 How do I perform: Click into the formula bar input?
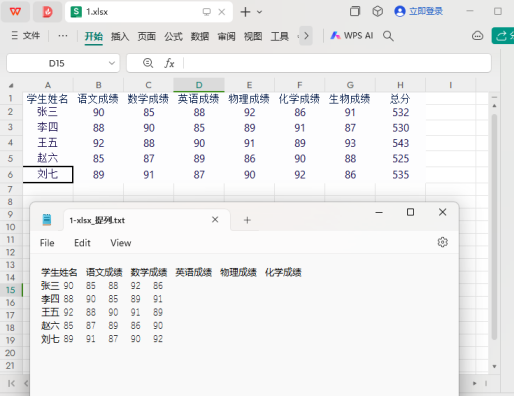[337, 63]
